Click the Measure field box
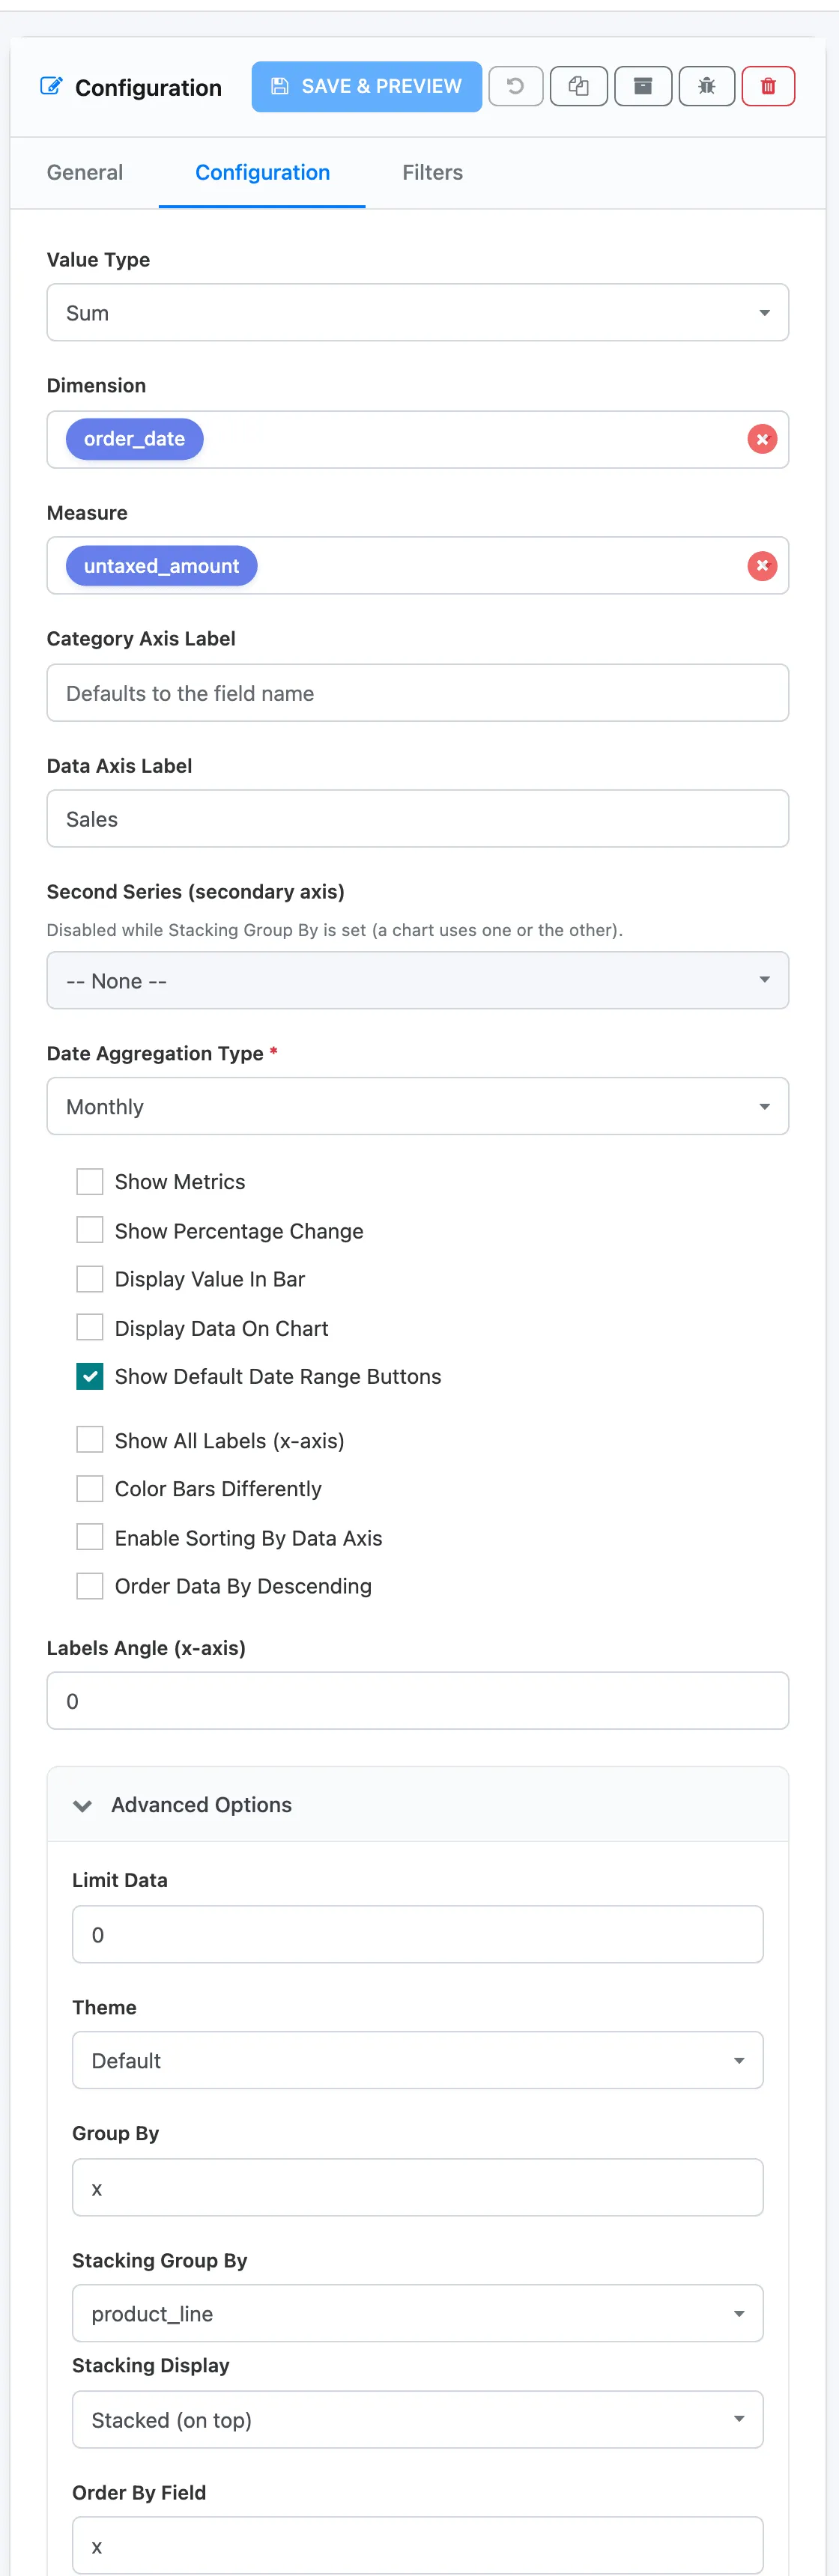This screenshot has height=2576, width=839. tap(418, 566)
